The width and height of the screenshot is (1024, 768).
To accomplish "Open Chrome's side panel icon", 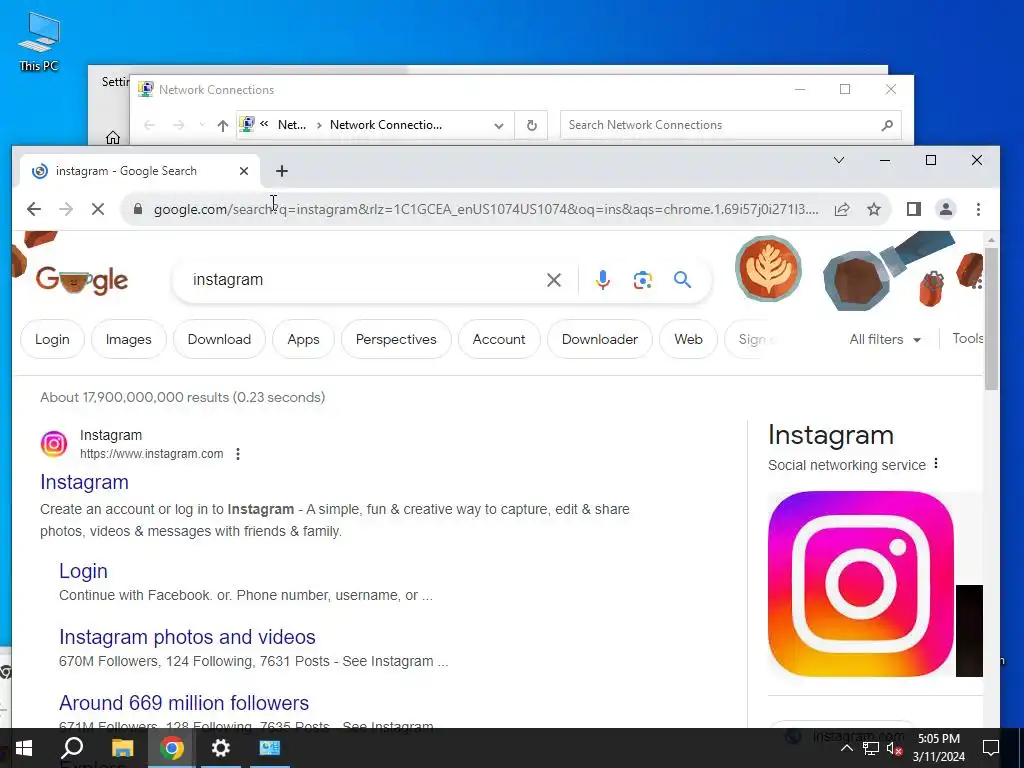I will point(914,209).
